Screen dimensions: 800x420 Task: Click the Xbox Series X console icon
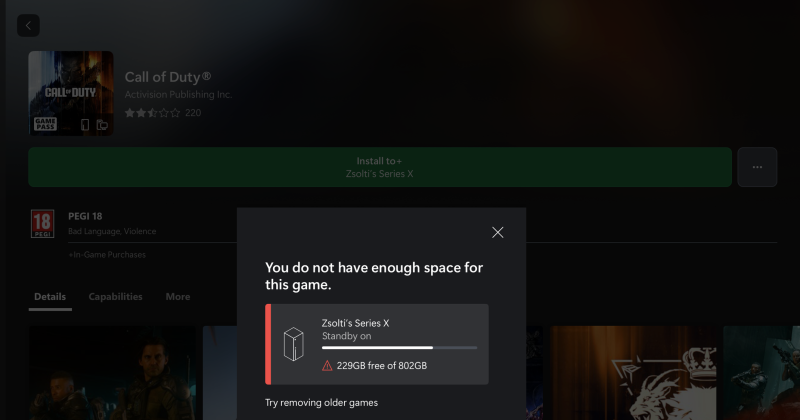(x=294, y=344)
